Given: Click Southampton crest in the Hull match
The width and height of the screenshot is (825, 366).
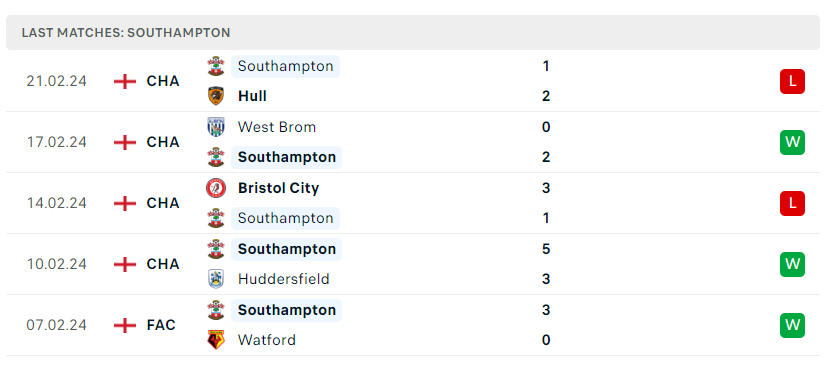Looking at the screenshot, I should (x=216, y=66).
